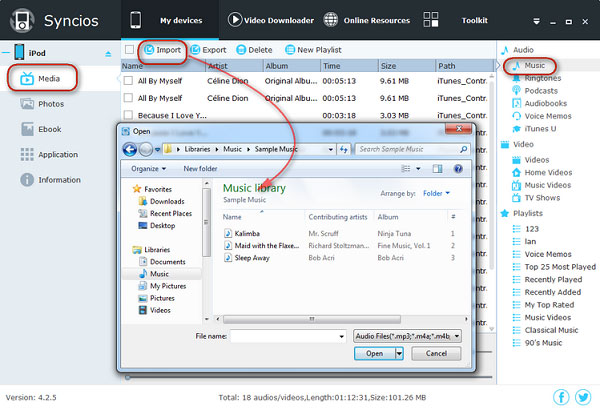
Task: Eject the iPod device
Action: pos(108,54)
